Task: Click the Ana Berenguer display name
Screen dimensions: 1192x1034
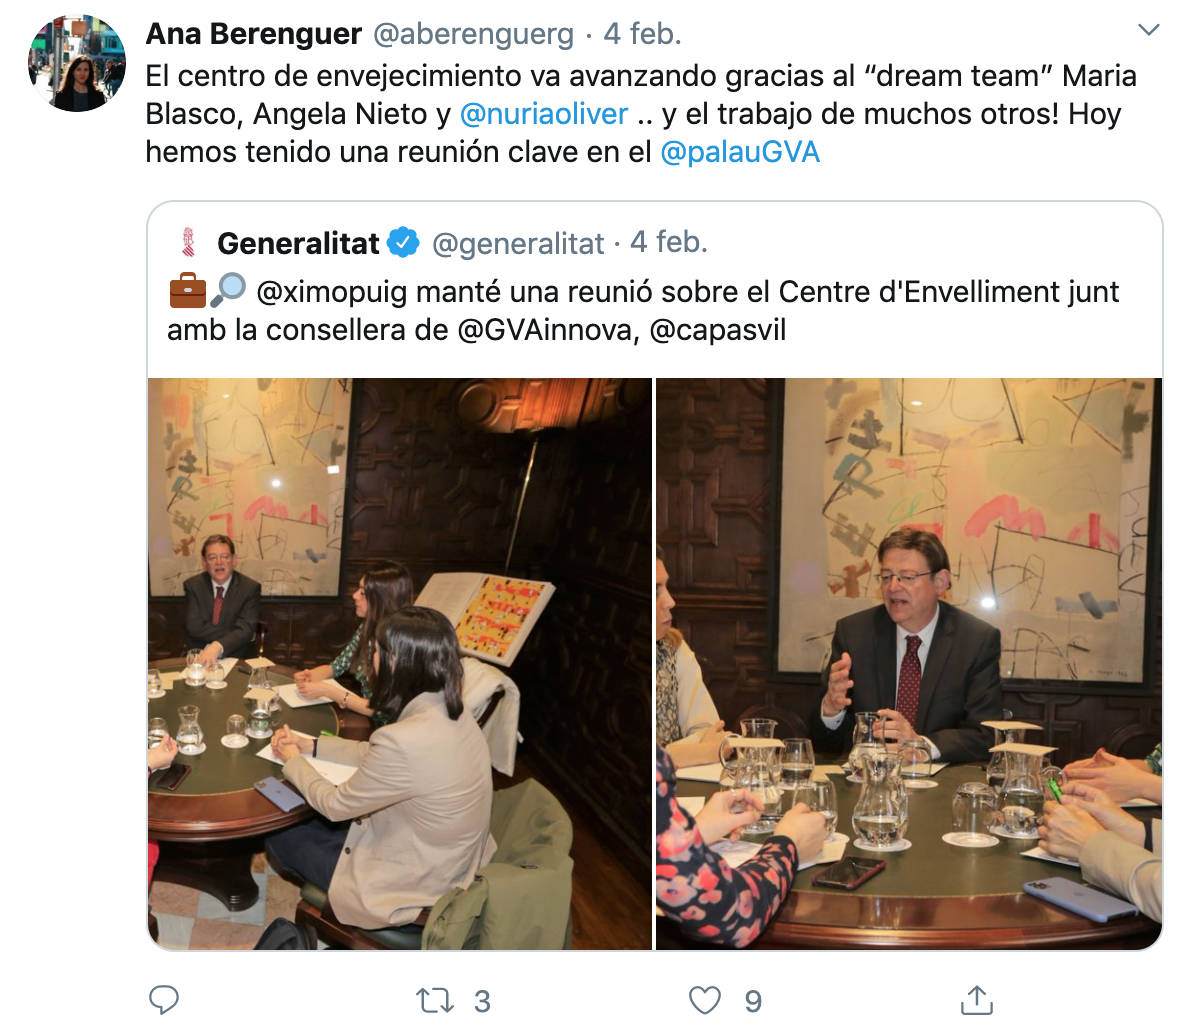Action: [x=254, y=34]
